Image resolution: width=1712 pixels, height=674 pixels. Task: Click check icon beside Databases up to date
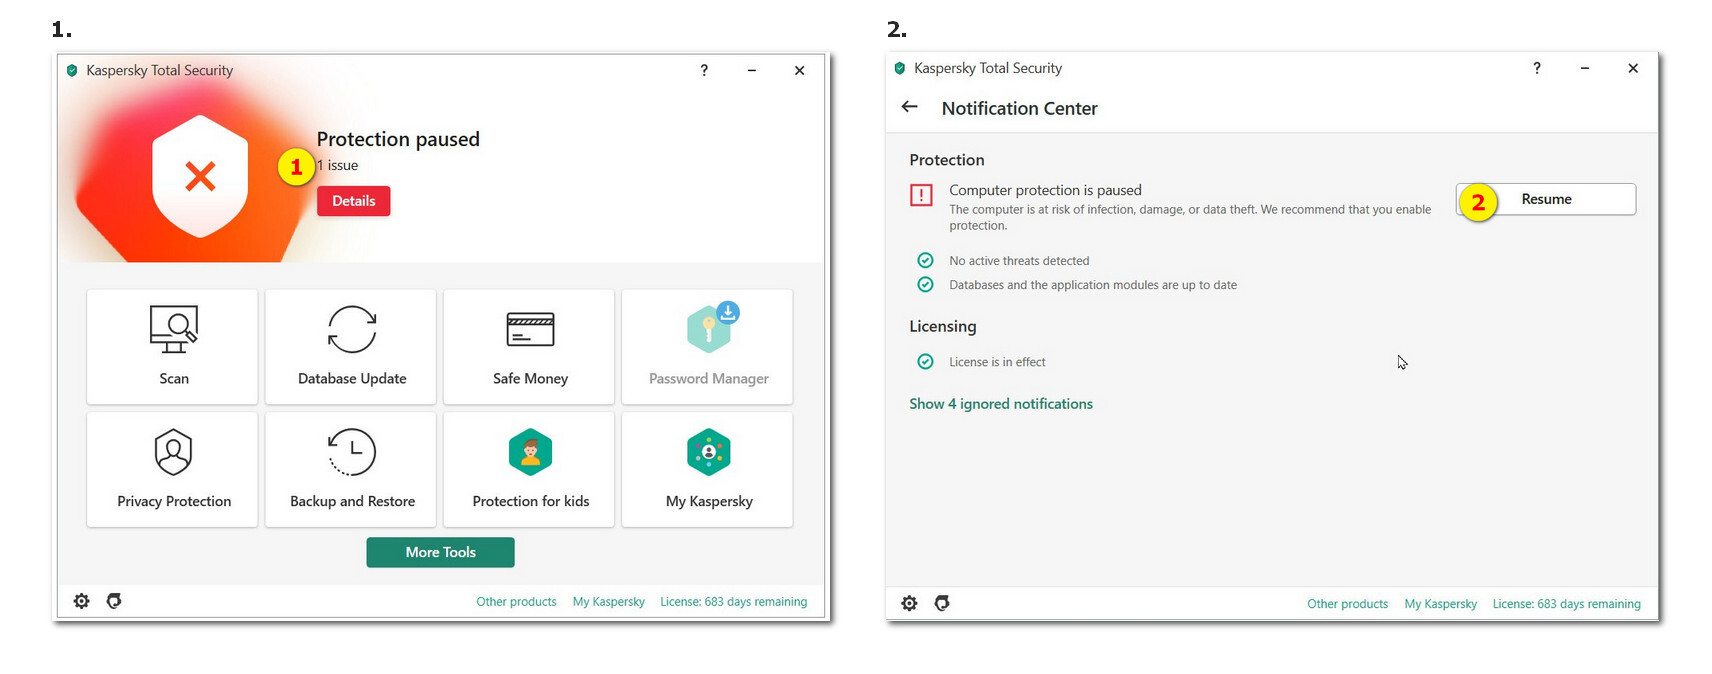tap(926, 285)
